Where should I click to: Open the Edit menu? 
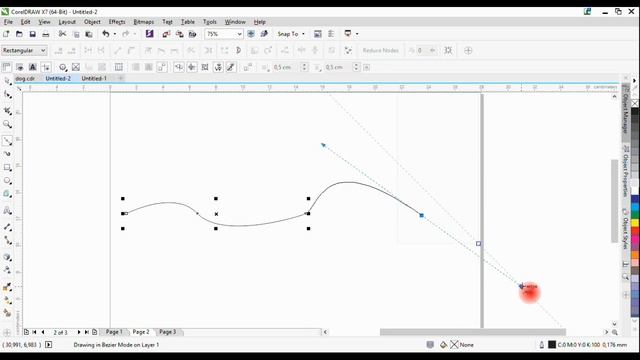(x=26, y=22)
